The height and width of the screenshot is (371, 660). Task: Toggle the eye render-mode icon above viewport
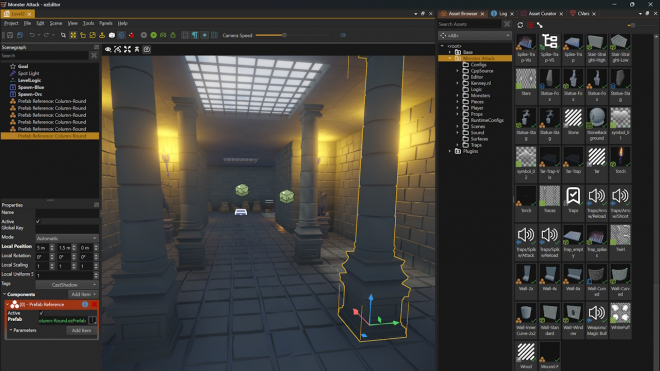tap(108, 50)
